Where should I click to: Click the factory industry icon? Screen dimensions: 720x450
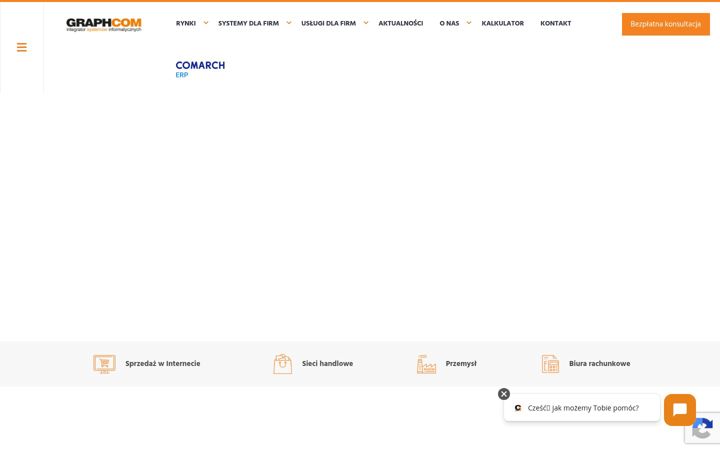[x=426, y=364]
